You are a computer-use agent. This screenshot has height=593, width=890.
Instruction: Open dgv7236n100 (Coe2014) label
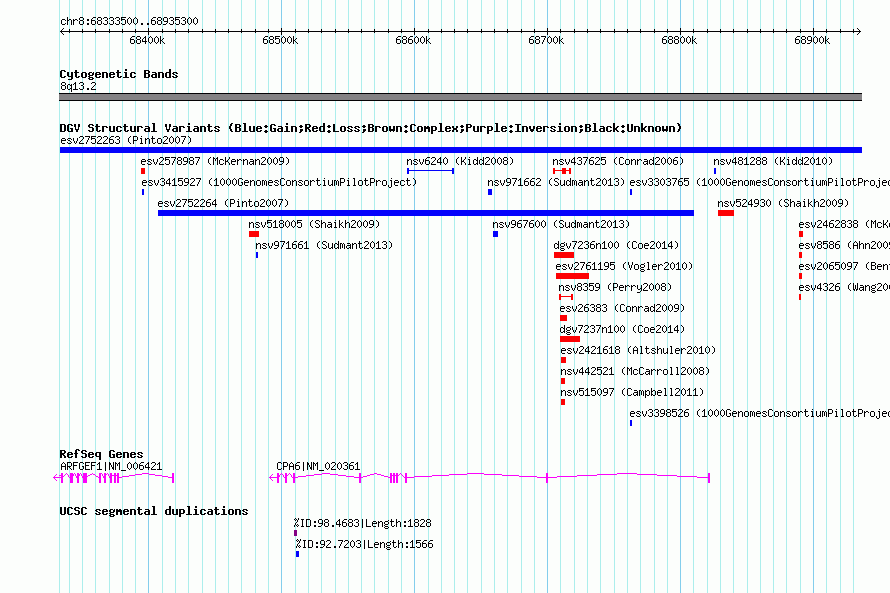click(616, 245)
